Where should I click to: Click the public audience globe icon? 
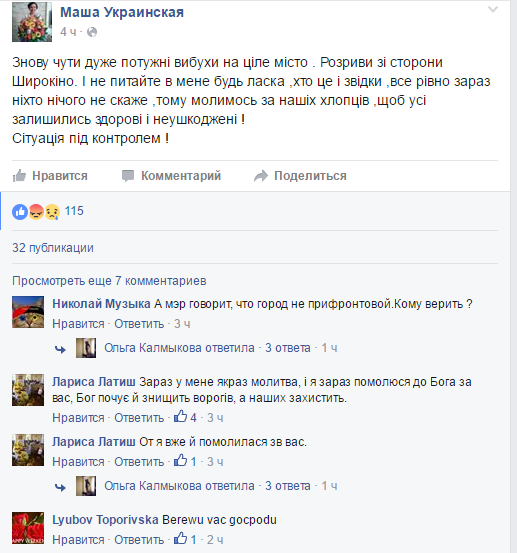[x=92, y=32]
